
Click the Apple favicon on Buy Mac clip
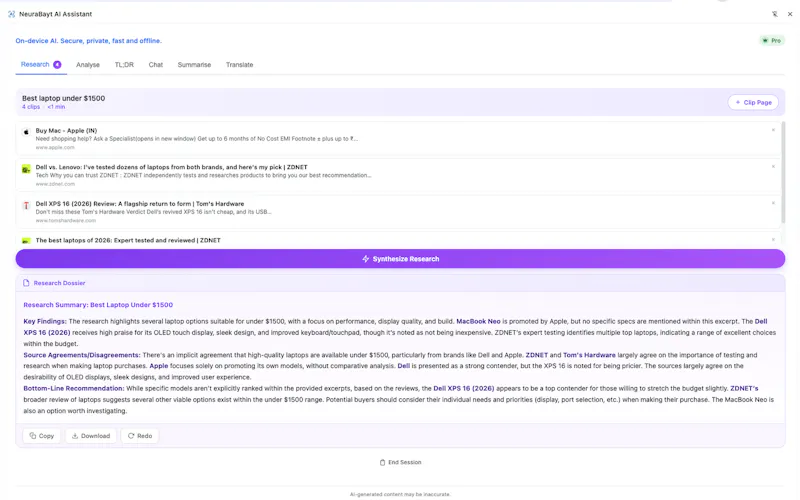pyautogui.click(x=26, y=132)
